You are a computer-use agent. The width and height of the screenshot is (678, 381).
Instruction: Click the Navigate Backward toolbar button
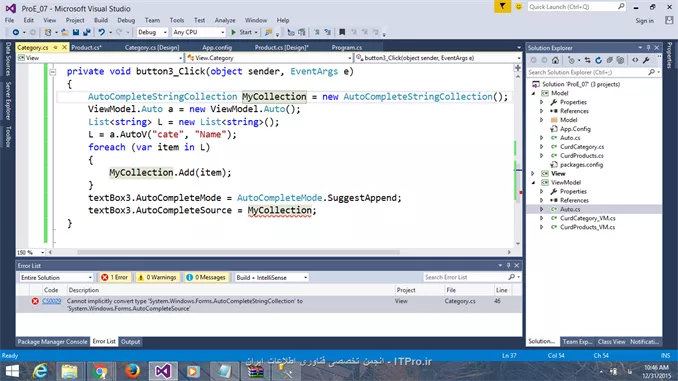point(16,32)
